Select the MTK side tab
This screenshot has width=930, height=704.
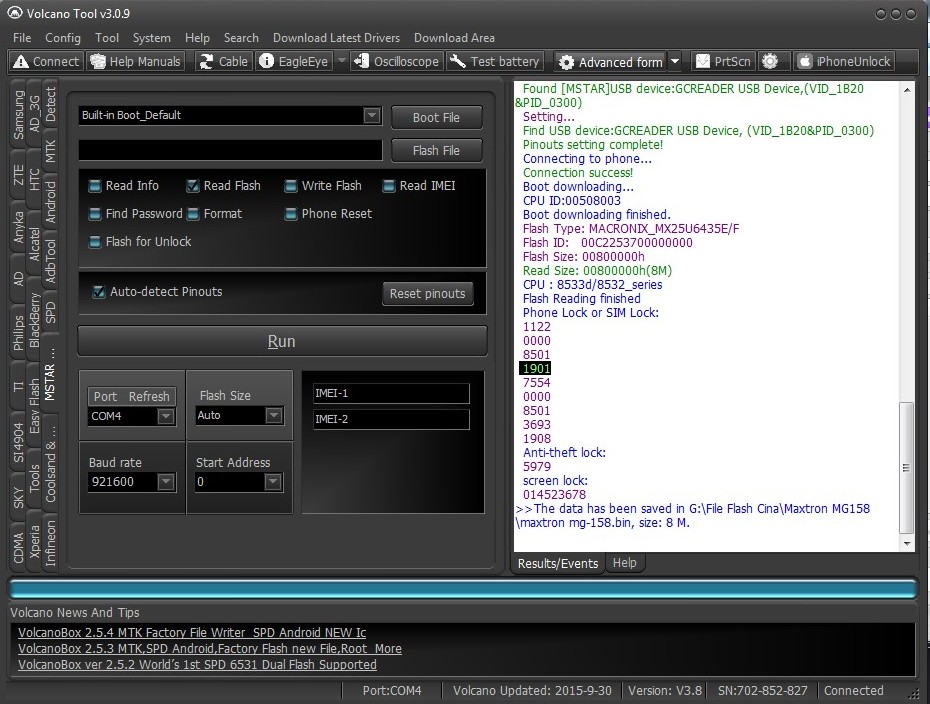click(50, 151)
